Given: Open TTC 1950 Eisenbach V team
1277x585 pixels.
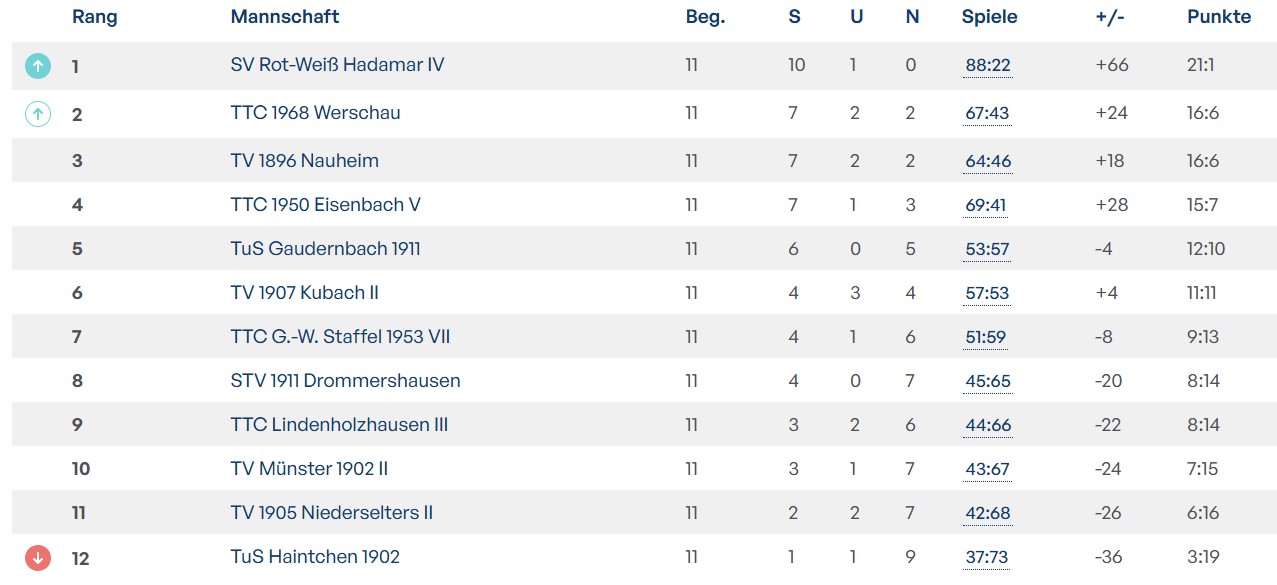Looking at the screenshot, I should point(325,205).
